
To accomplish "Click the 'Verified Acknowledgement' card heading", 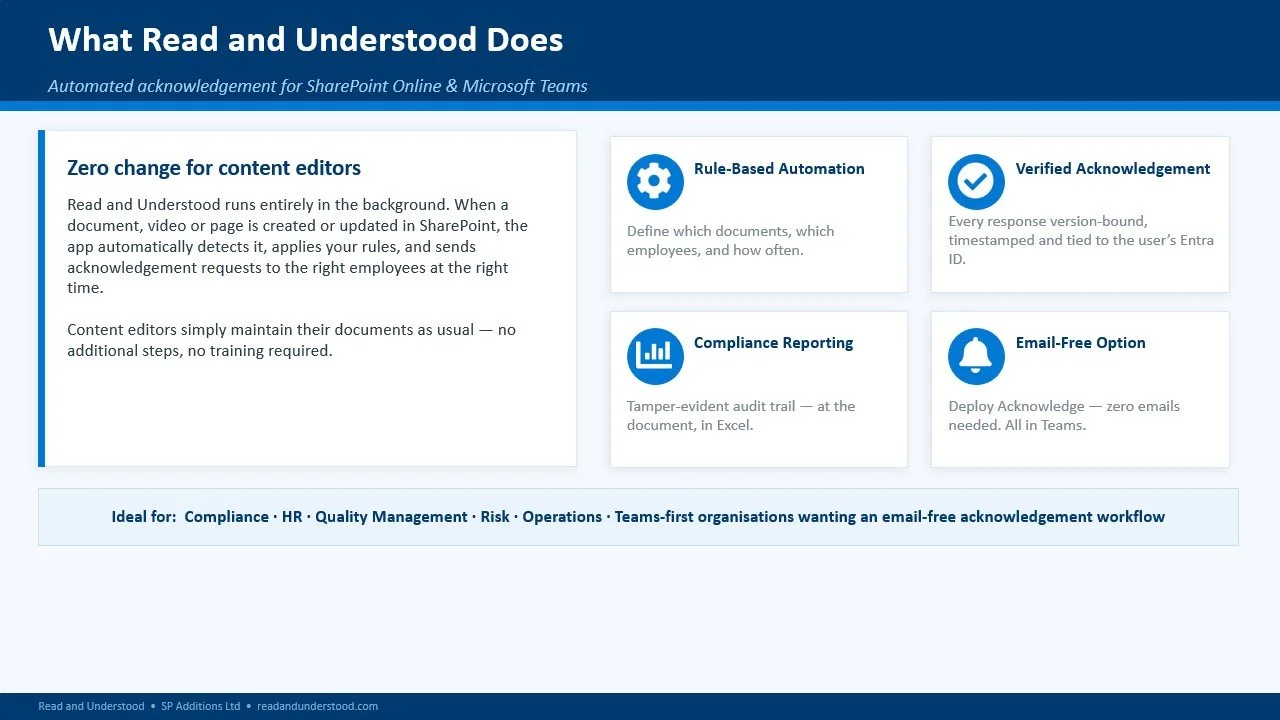I will pos(1113,169).
